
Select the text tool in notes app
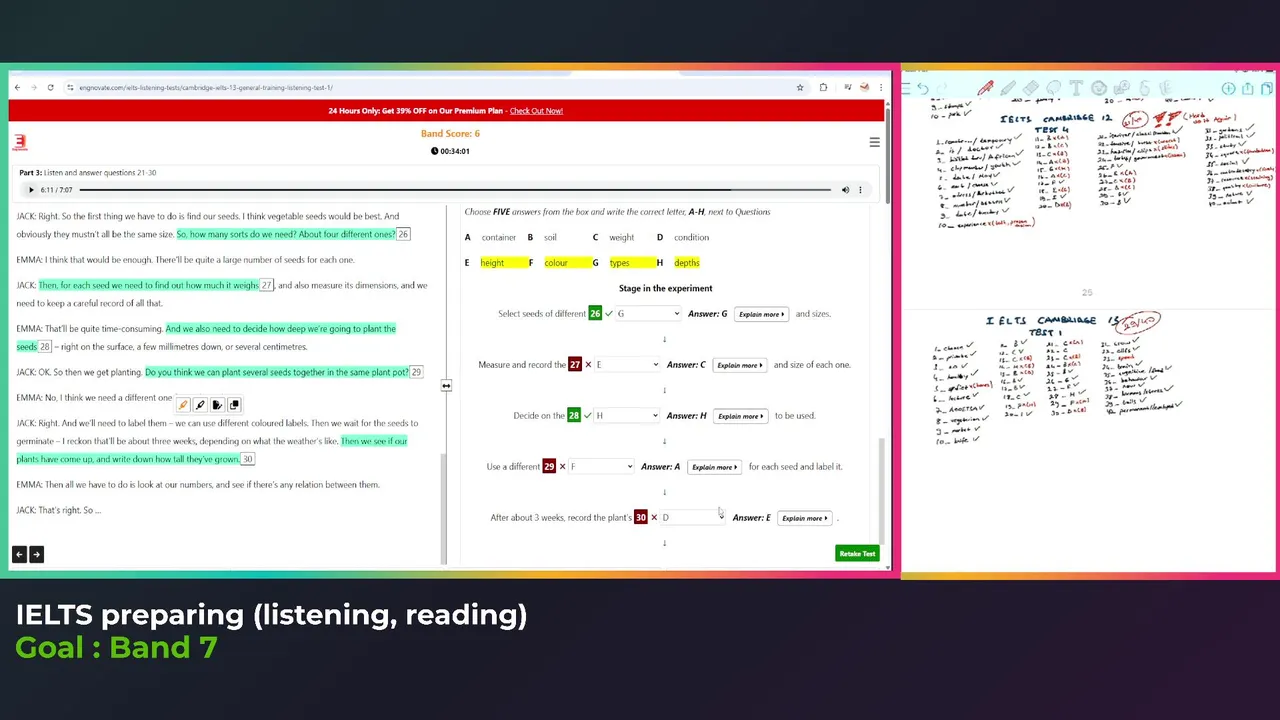coord(1076,89)
